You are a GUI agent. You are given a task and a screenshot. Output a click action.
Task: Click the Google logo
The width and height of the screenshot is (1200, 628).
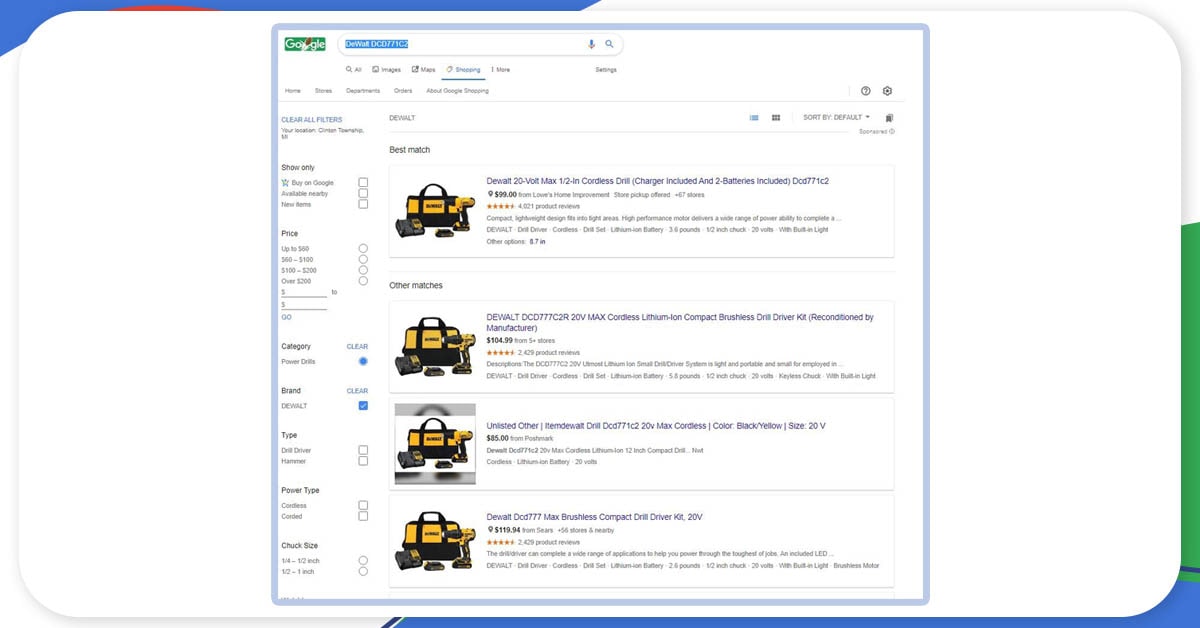305,44
